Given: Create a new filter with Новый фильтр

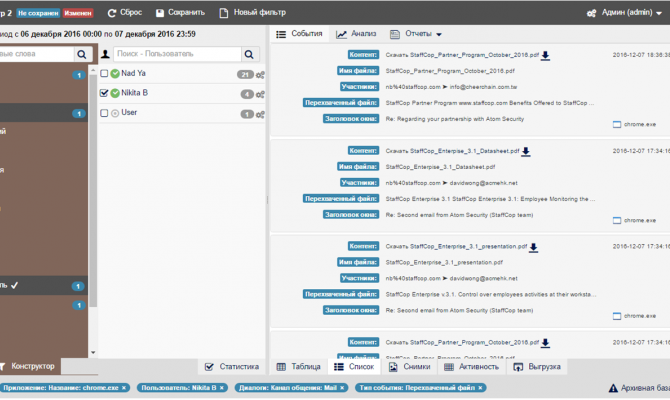Looking at the screenshot, I should pos(253,12).
